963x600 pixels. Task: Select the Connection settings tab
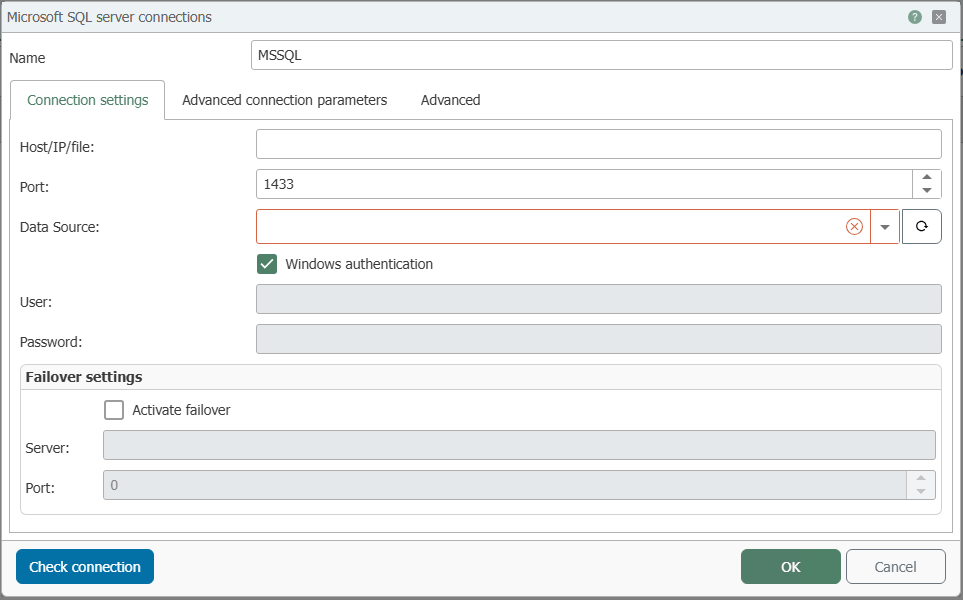[x=87, y=100]
